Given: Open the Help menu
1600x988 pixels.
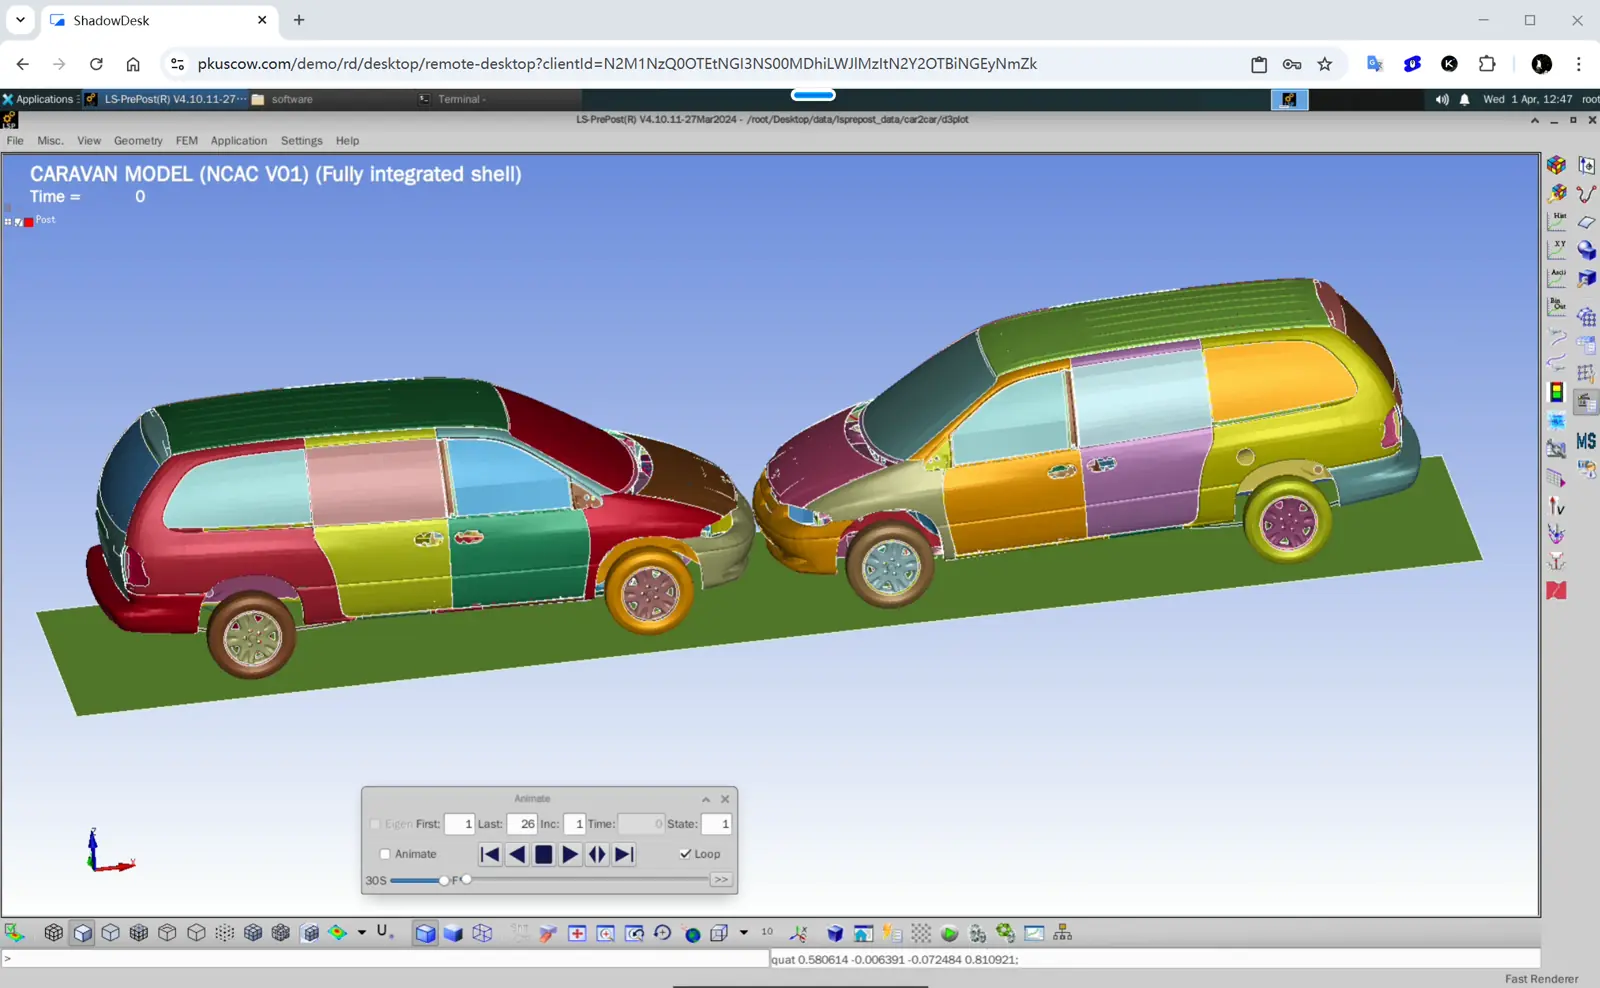Looking at the screenshot, I should [347, 141].
